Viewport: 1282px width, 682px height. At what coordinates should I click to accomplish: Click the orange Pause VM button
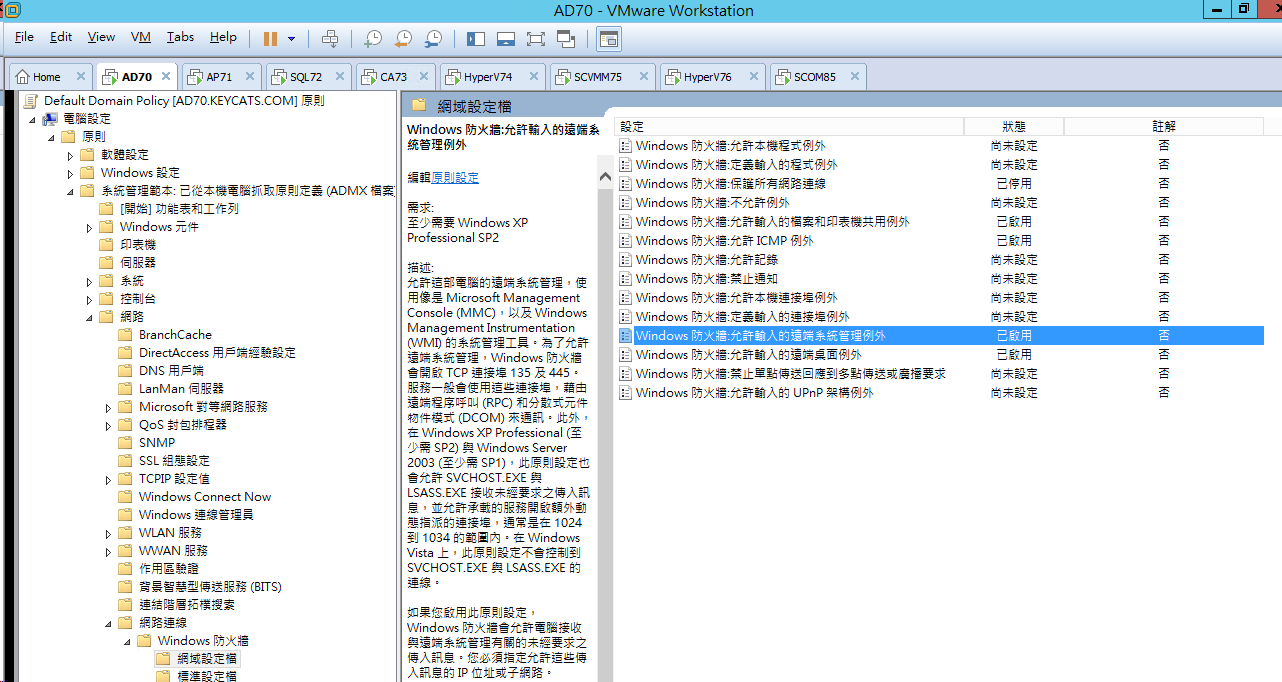[x=270, y=38]
